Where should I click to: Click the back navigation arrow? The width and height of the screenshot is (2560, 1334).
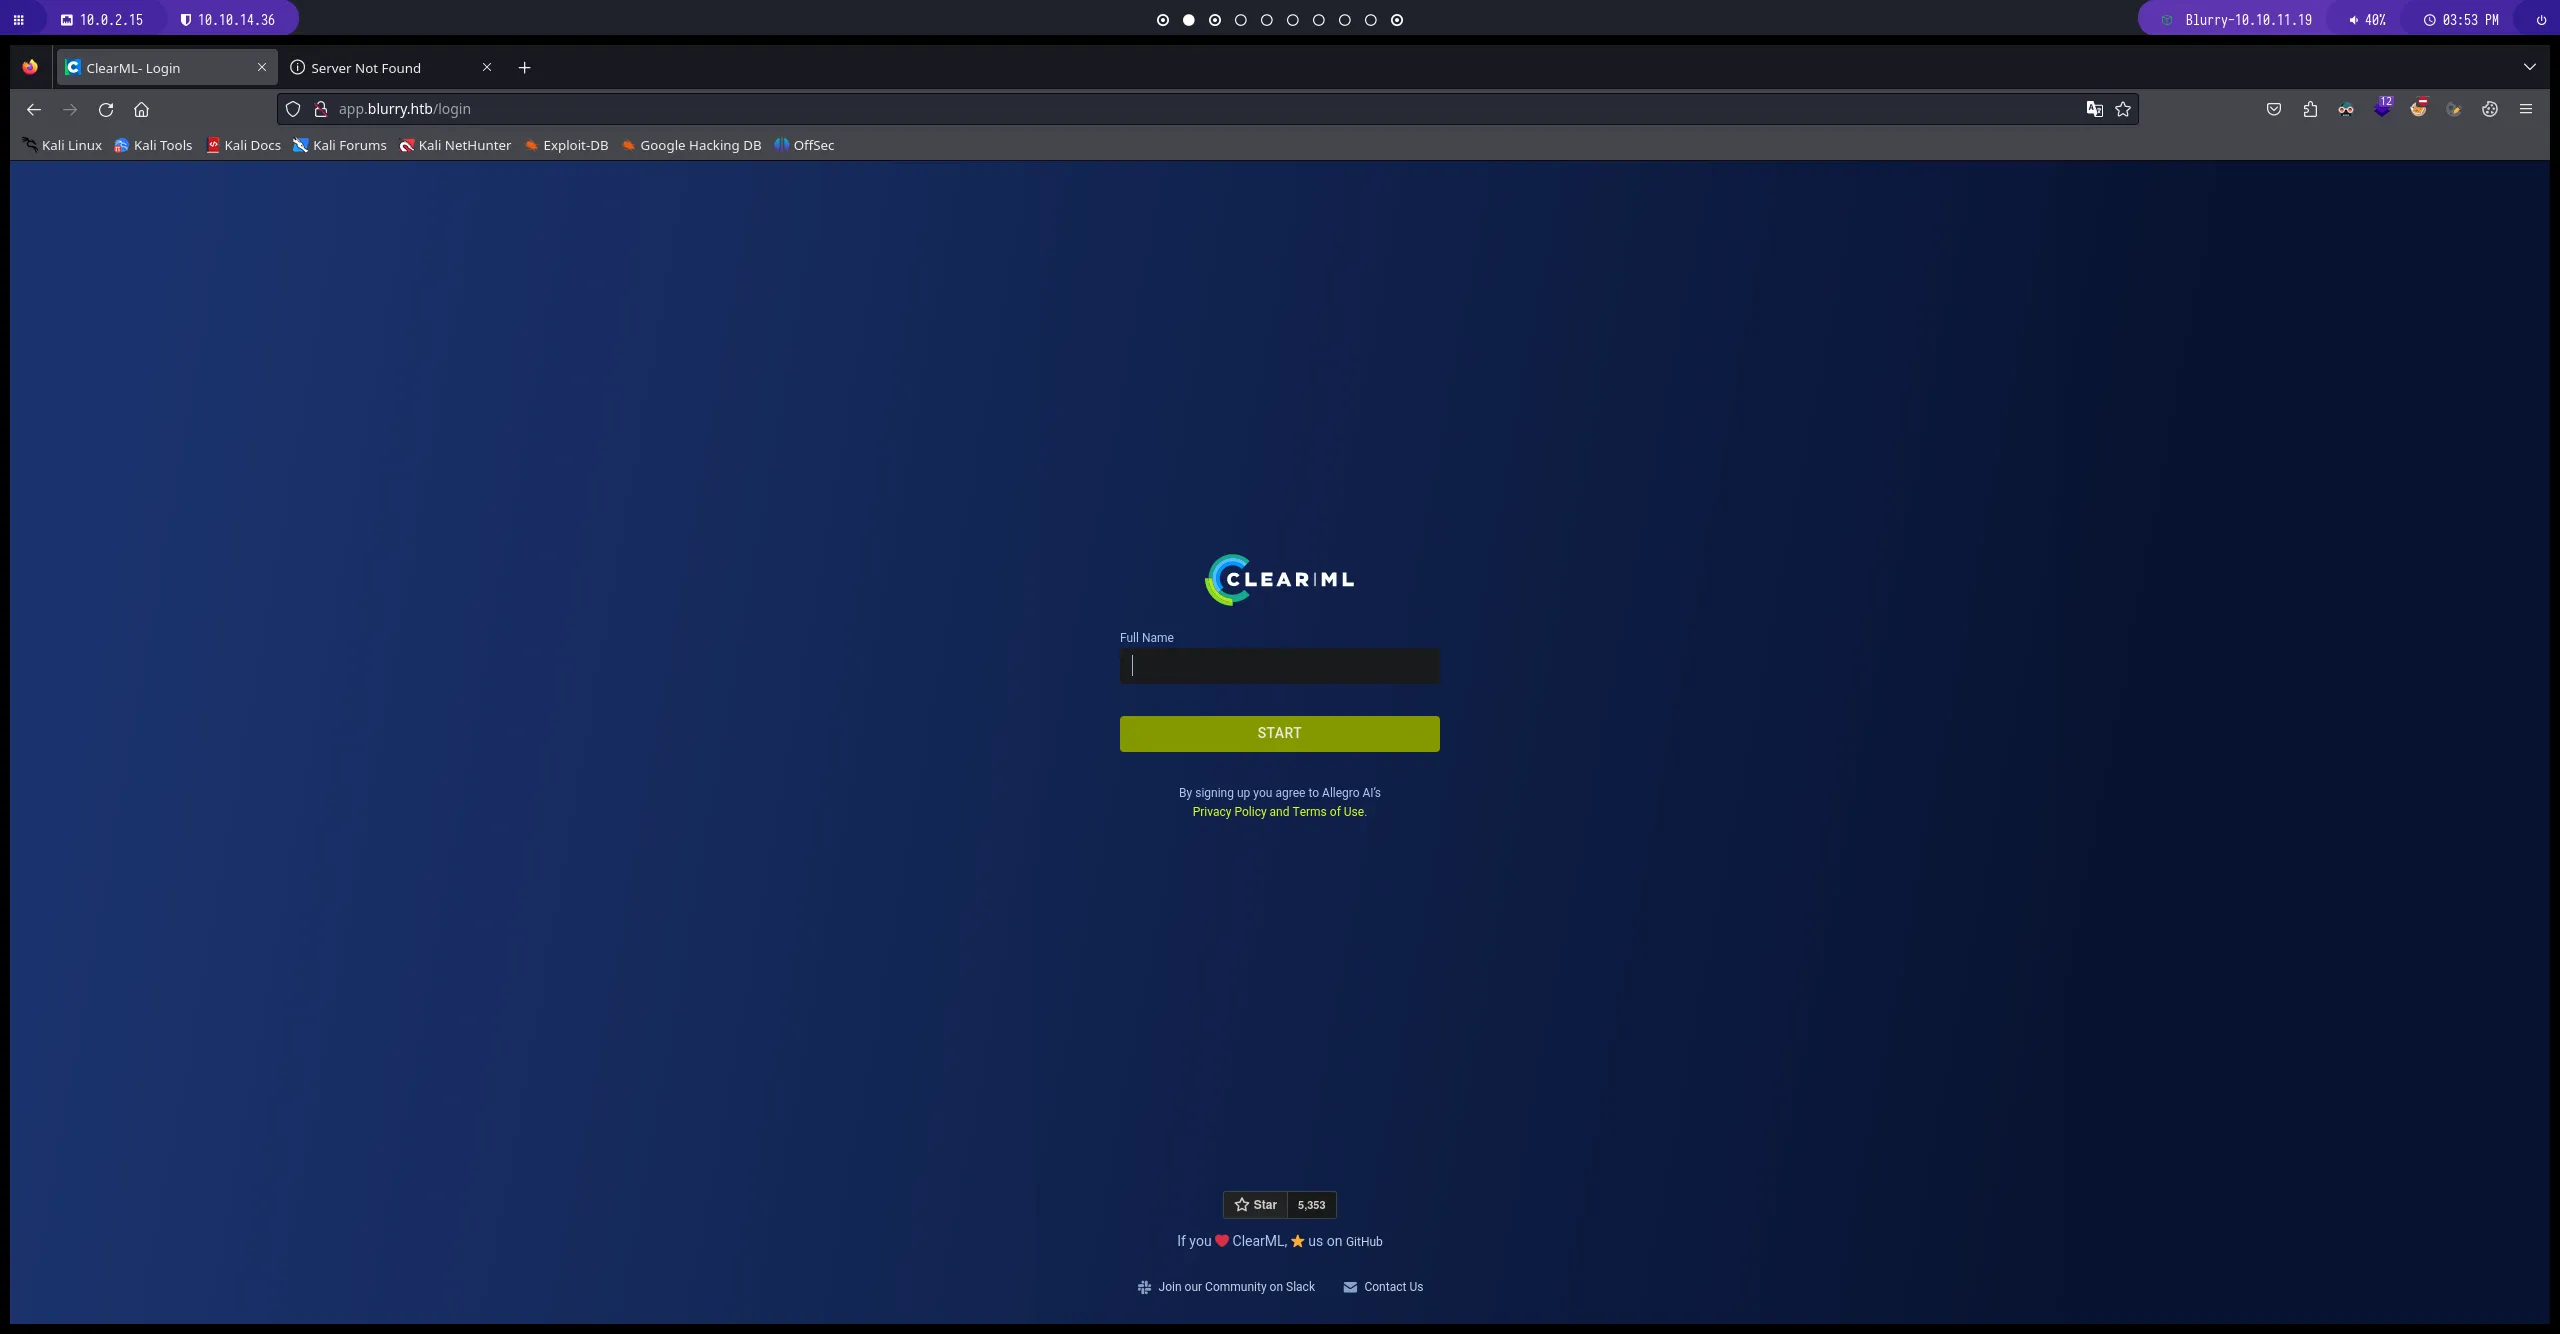pos(34,110)
